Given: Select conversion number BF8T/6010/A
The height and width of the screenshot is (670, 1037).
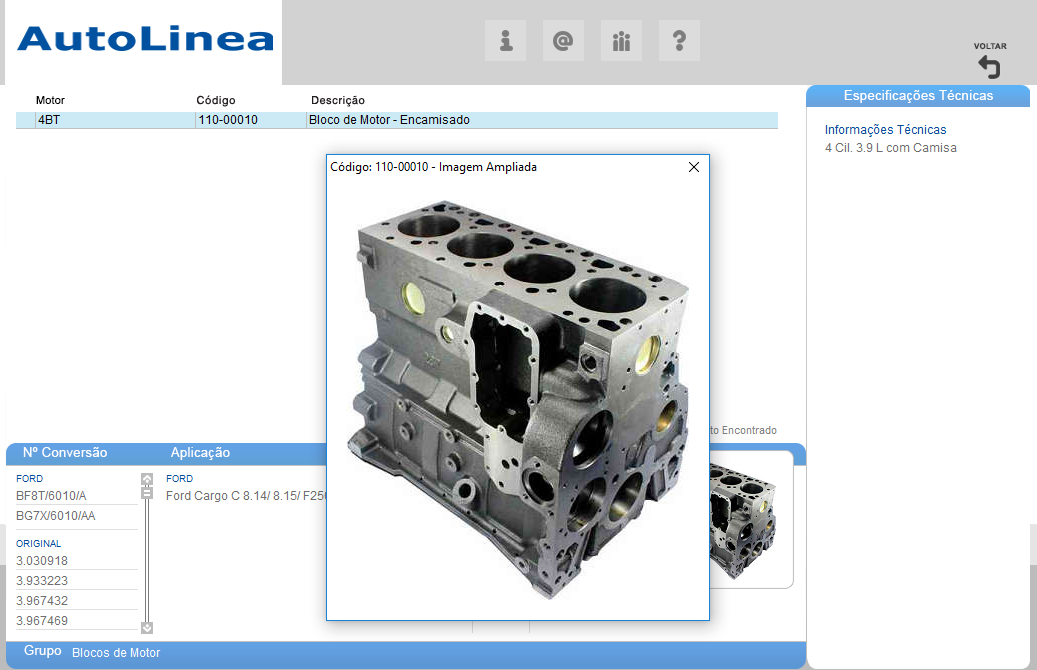Looking at the screenshot, I should [52, 496].
